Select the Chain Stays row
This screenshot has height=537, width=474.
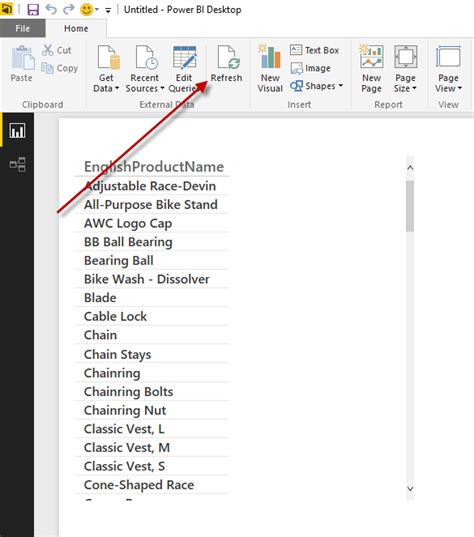tap(152, 354)
